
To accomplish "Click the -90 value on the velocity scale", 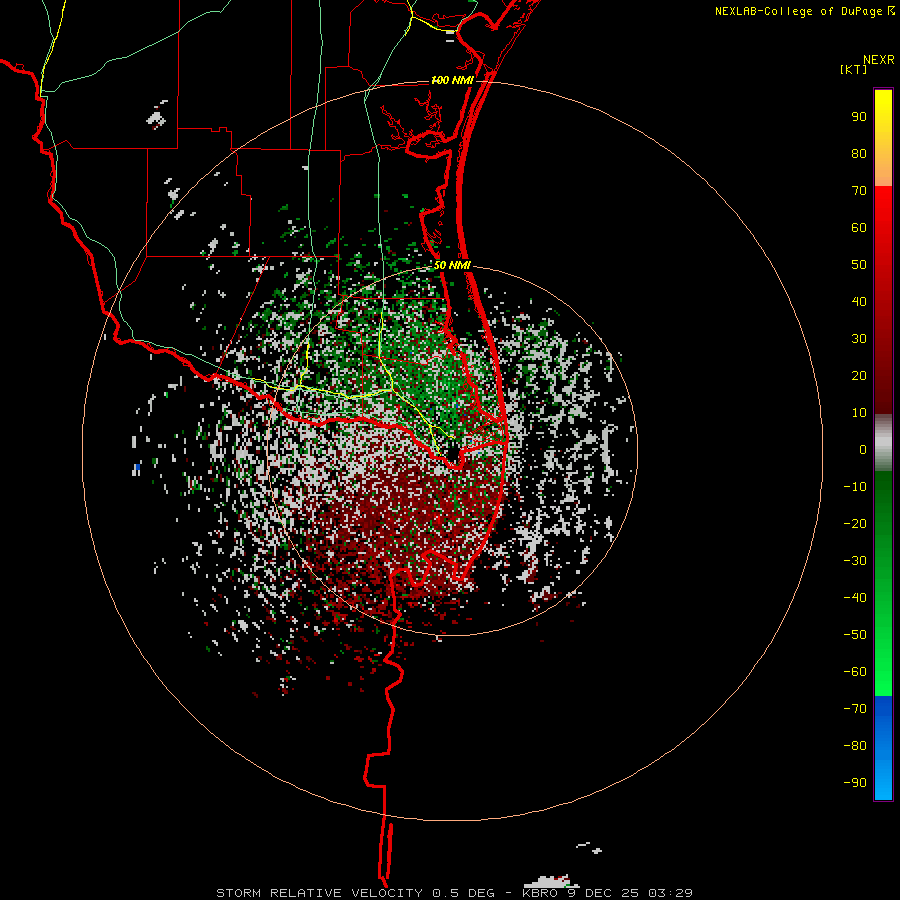I will coord(855,783).
